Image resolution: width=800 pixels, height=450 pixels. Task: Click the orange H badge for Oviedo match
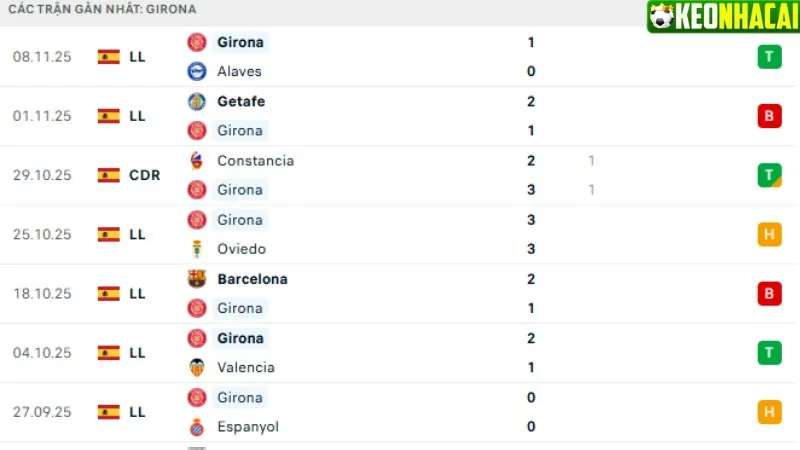769,234
